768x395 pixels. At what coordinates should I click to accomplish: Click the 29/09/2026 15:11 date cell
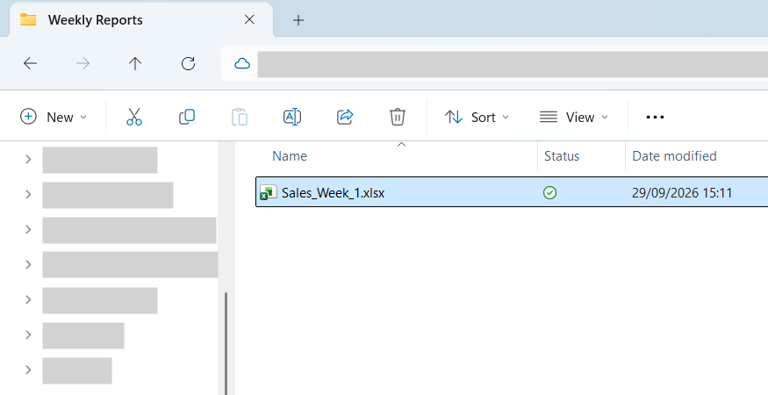click(682, 193)
